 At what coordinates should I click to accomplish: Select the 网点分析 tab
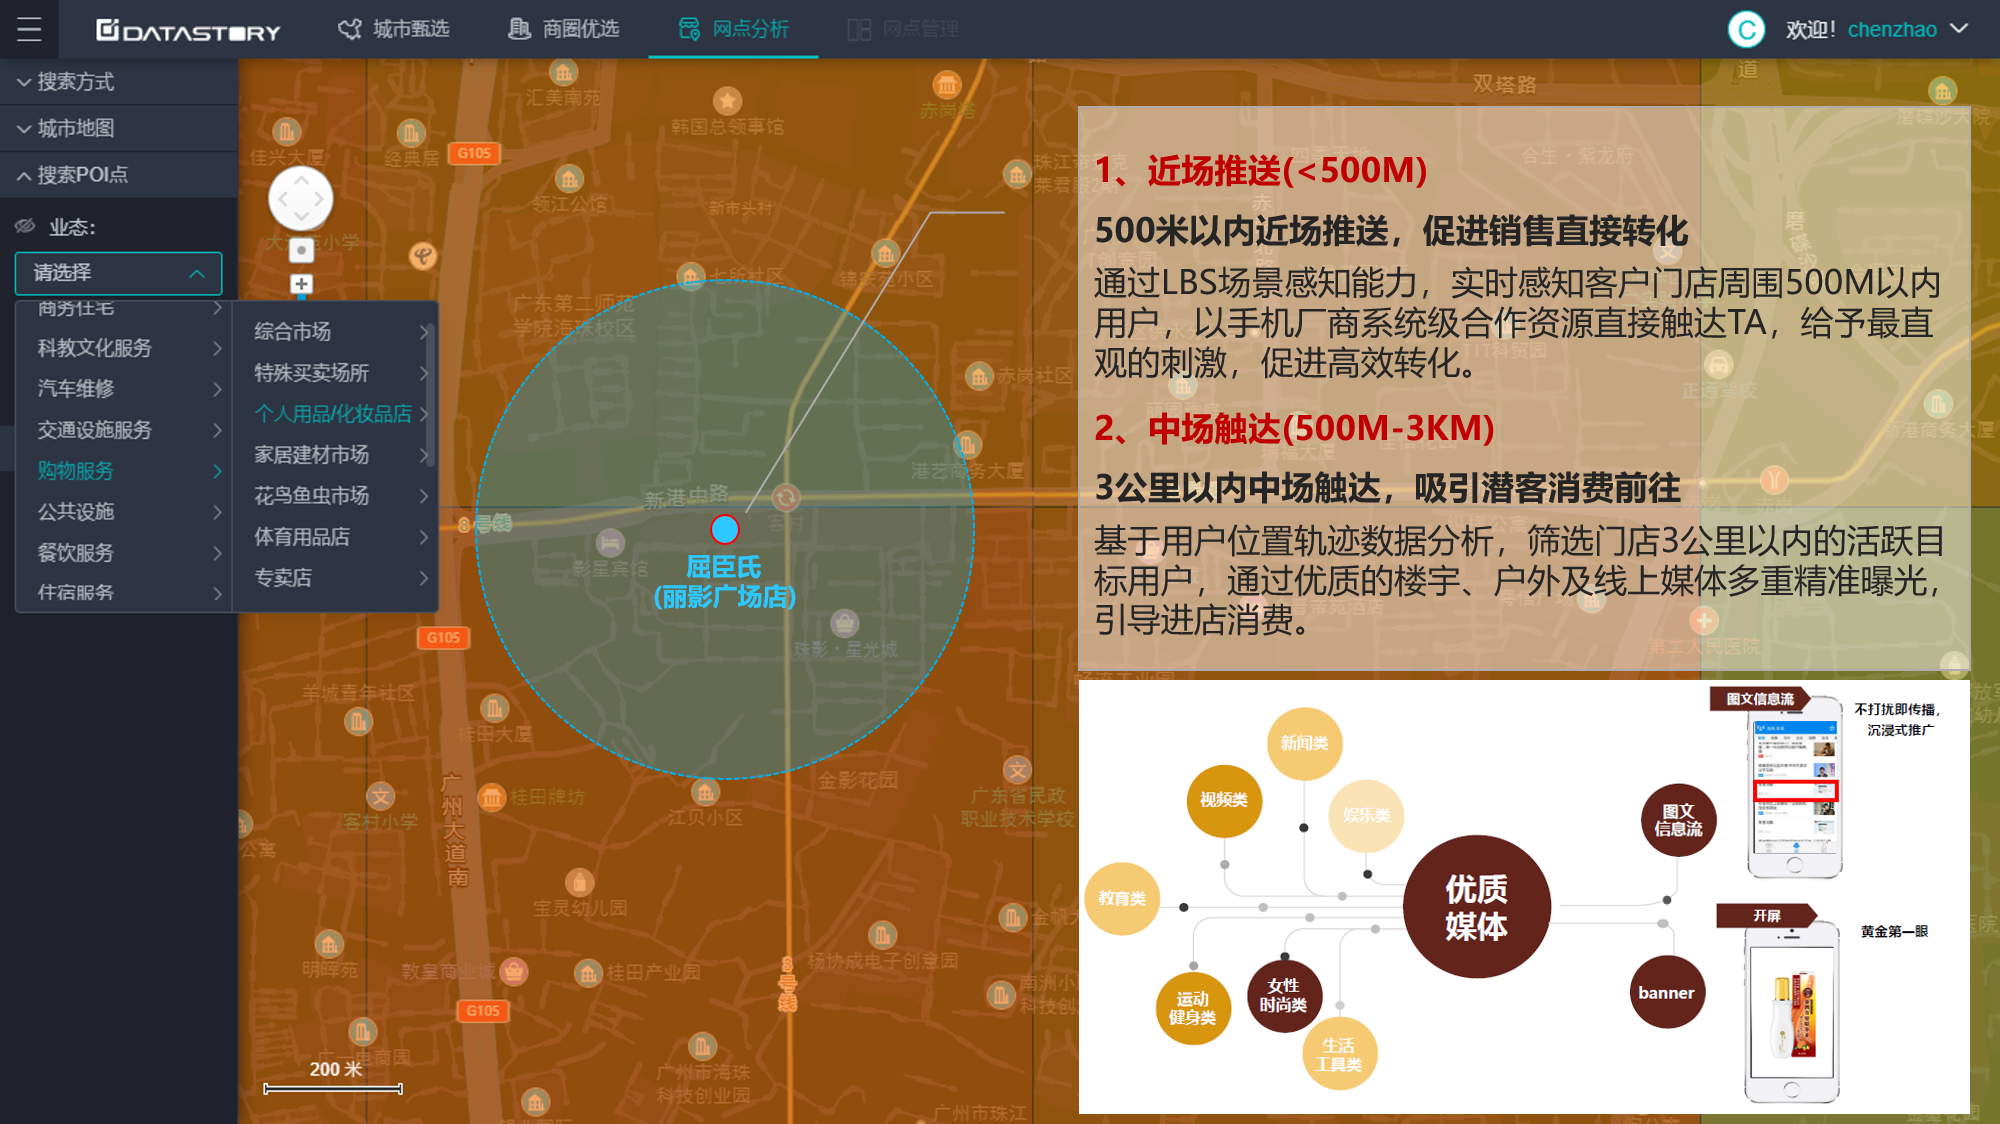click(x=733, y=29)
